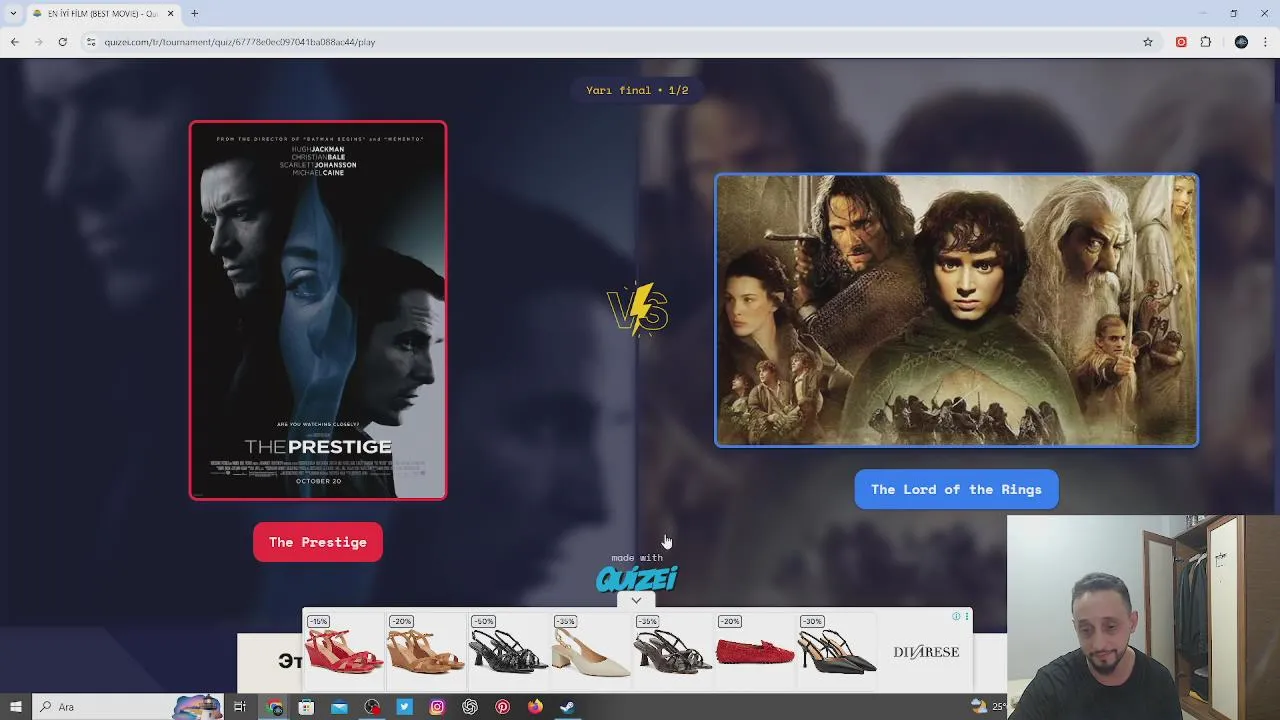This screenshot has height=720, width=1280.
Task: Open ChatGPT from the taskbar
Action: (x=470, y=707)
